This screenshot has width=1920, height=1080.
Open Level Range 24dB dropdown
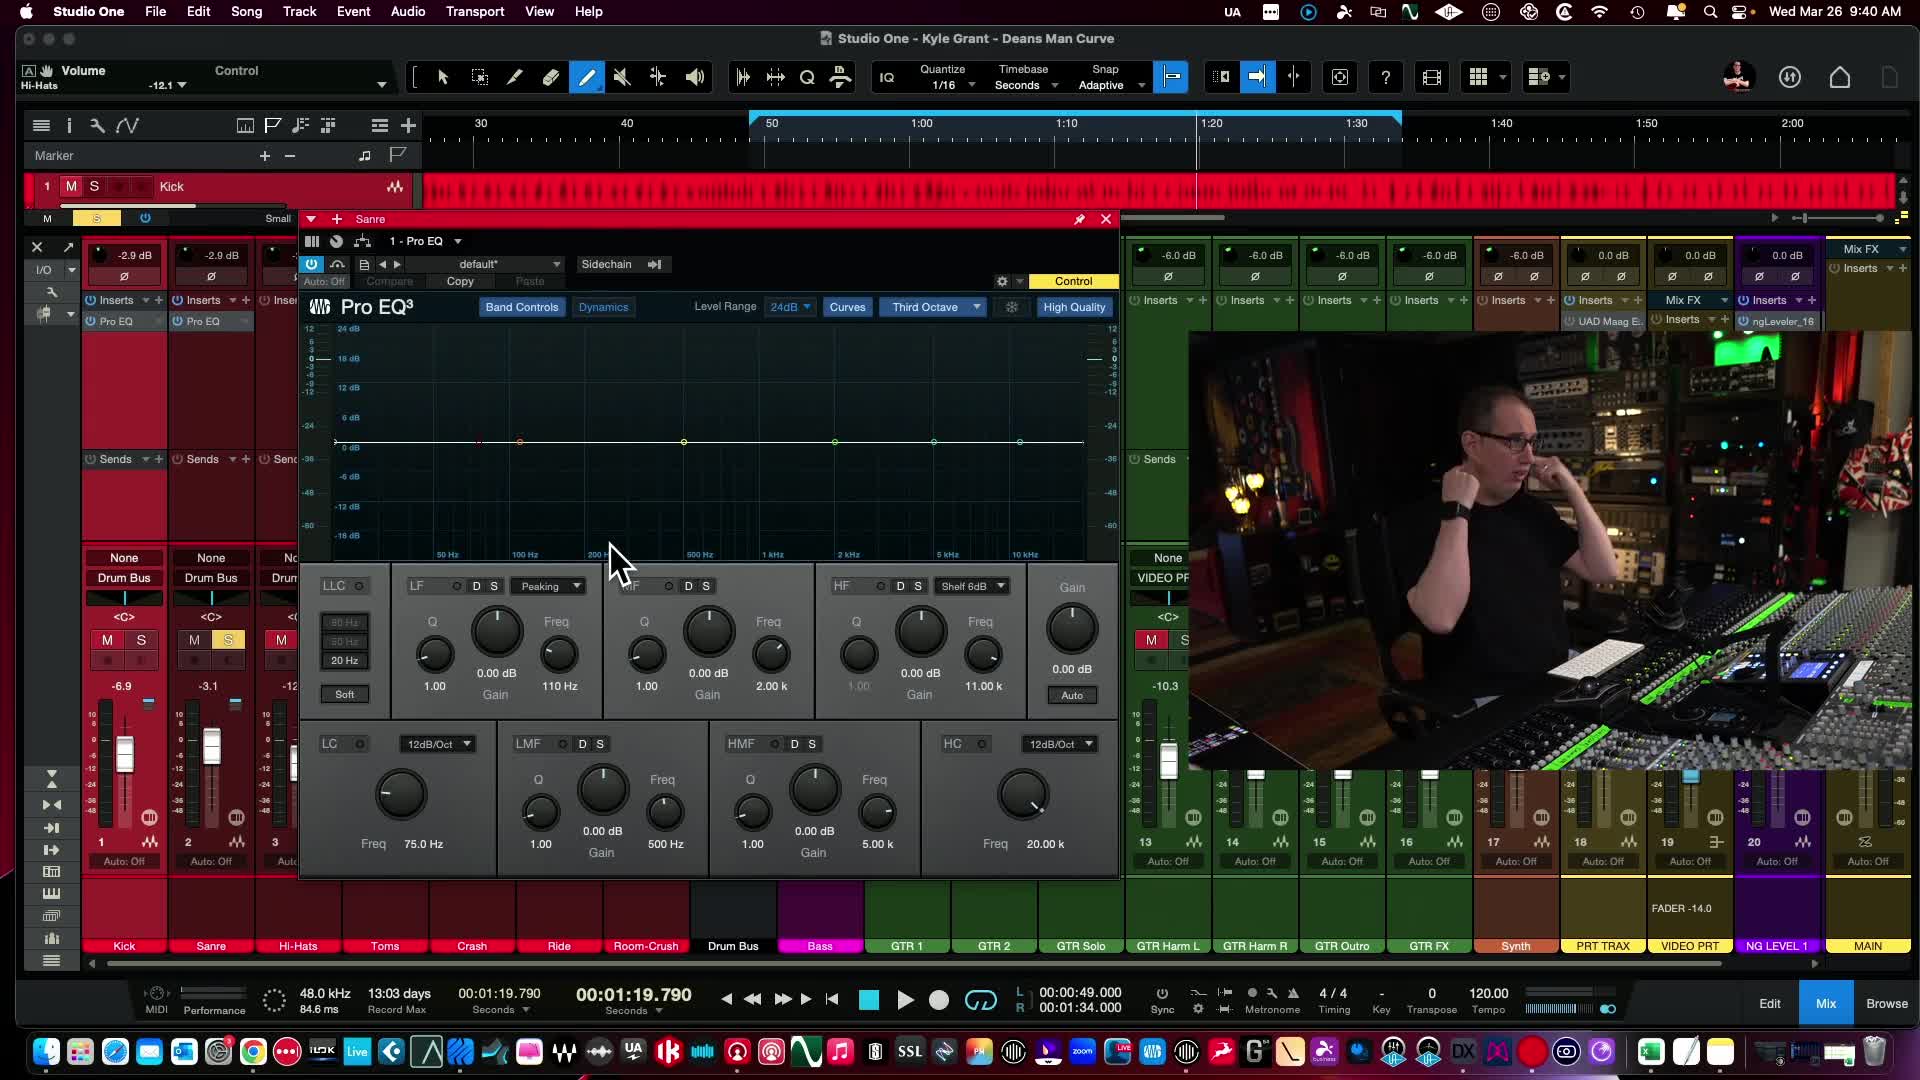(790, 307)
